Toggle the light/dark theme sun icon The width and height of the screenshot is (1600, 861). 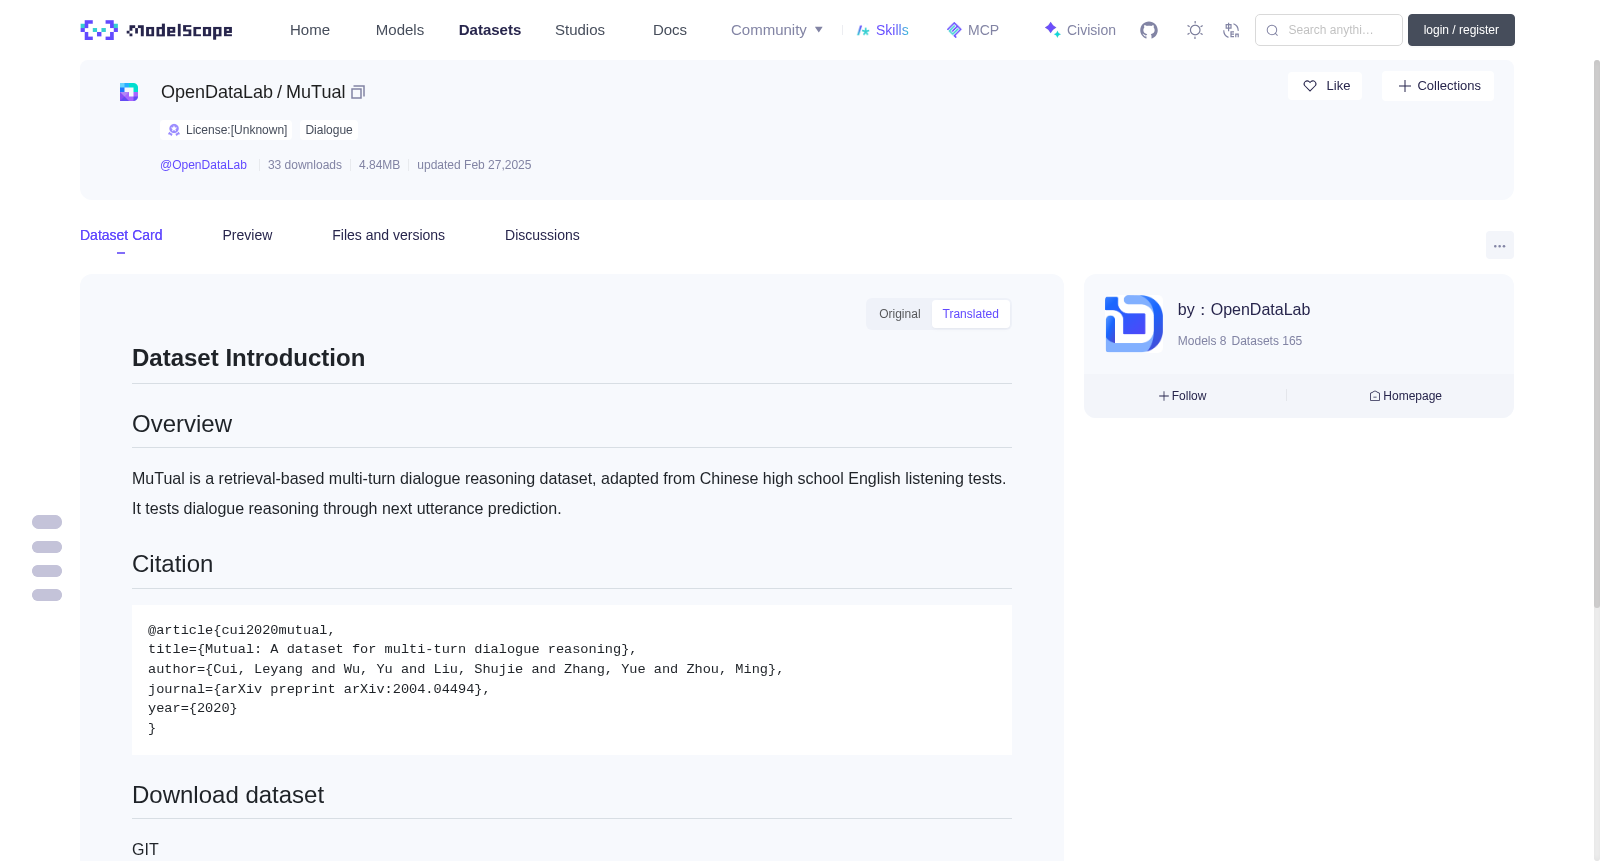1195,30
